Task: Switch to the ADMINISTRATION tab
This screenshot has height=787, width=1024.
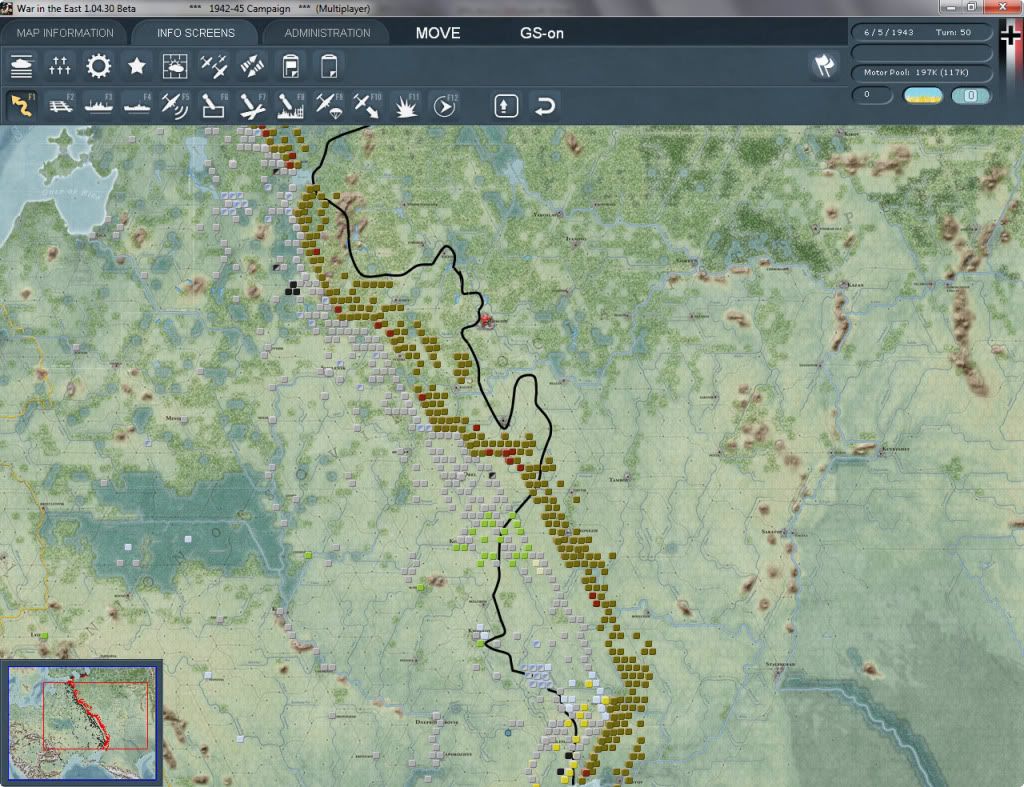Action: 327,33
